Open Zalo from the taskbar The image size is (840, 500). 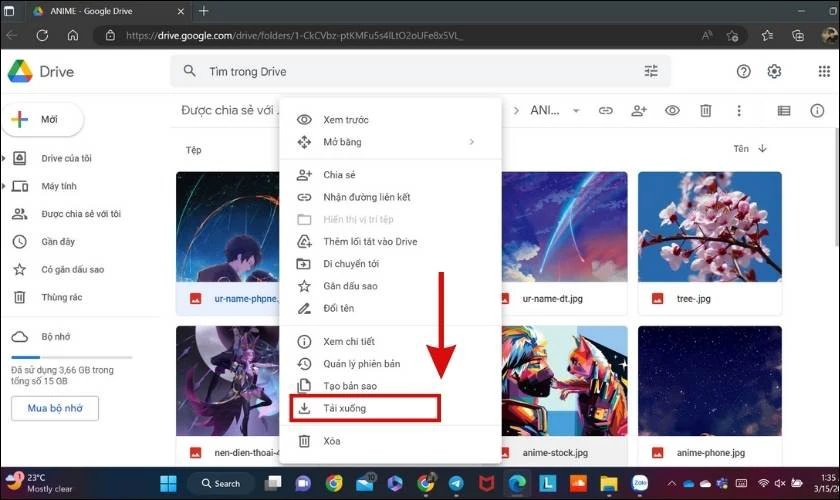tap(640, 483)
